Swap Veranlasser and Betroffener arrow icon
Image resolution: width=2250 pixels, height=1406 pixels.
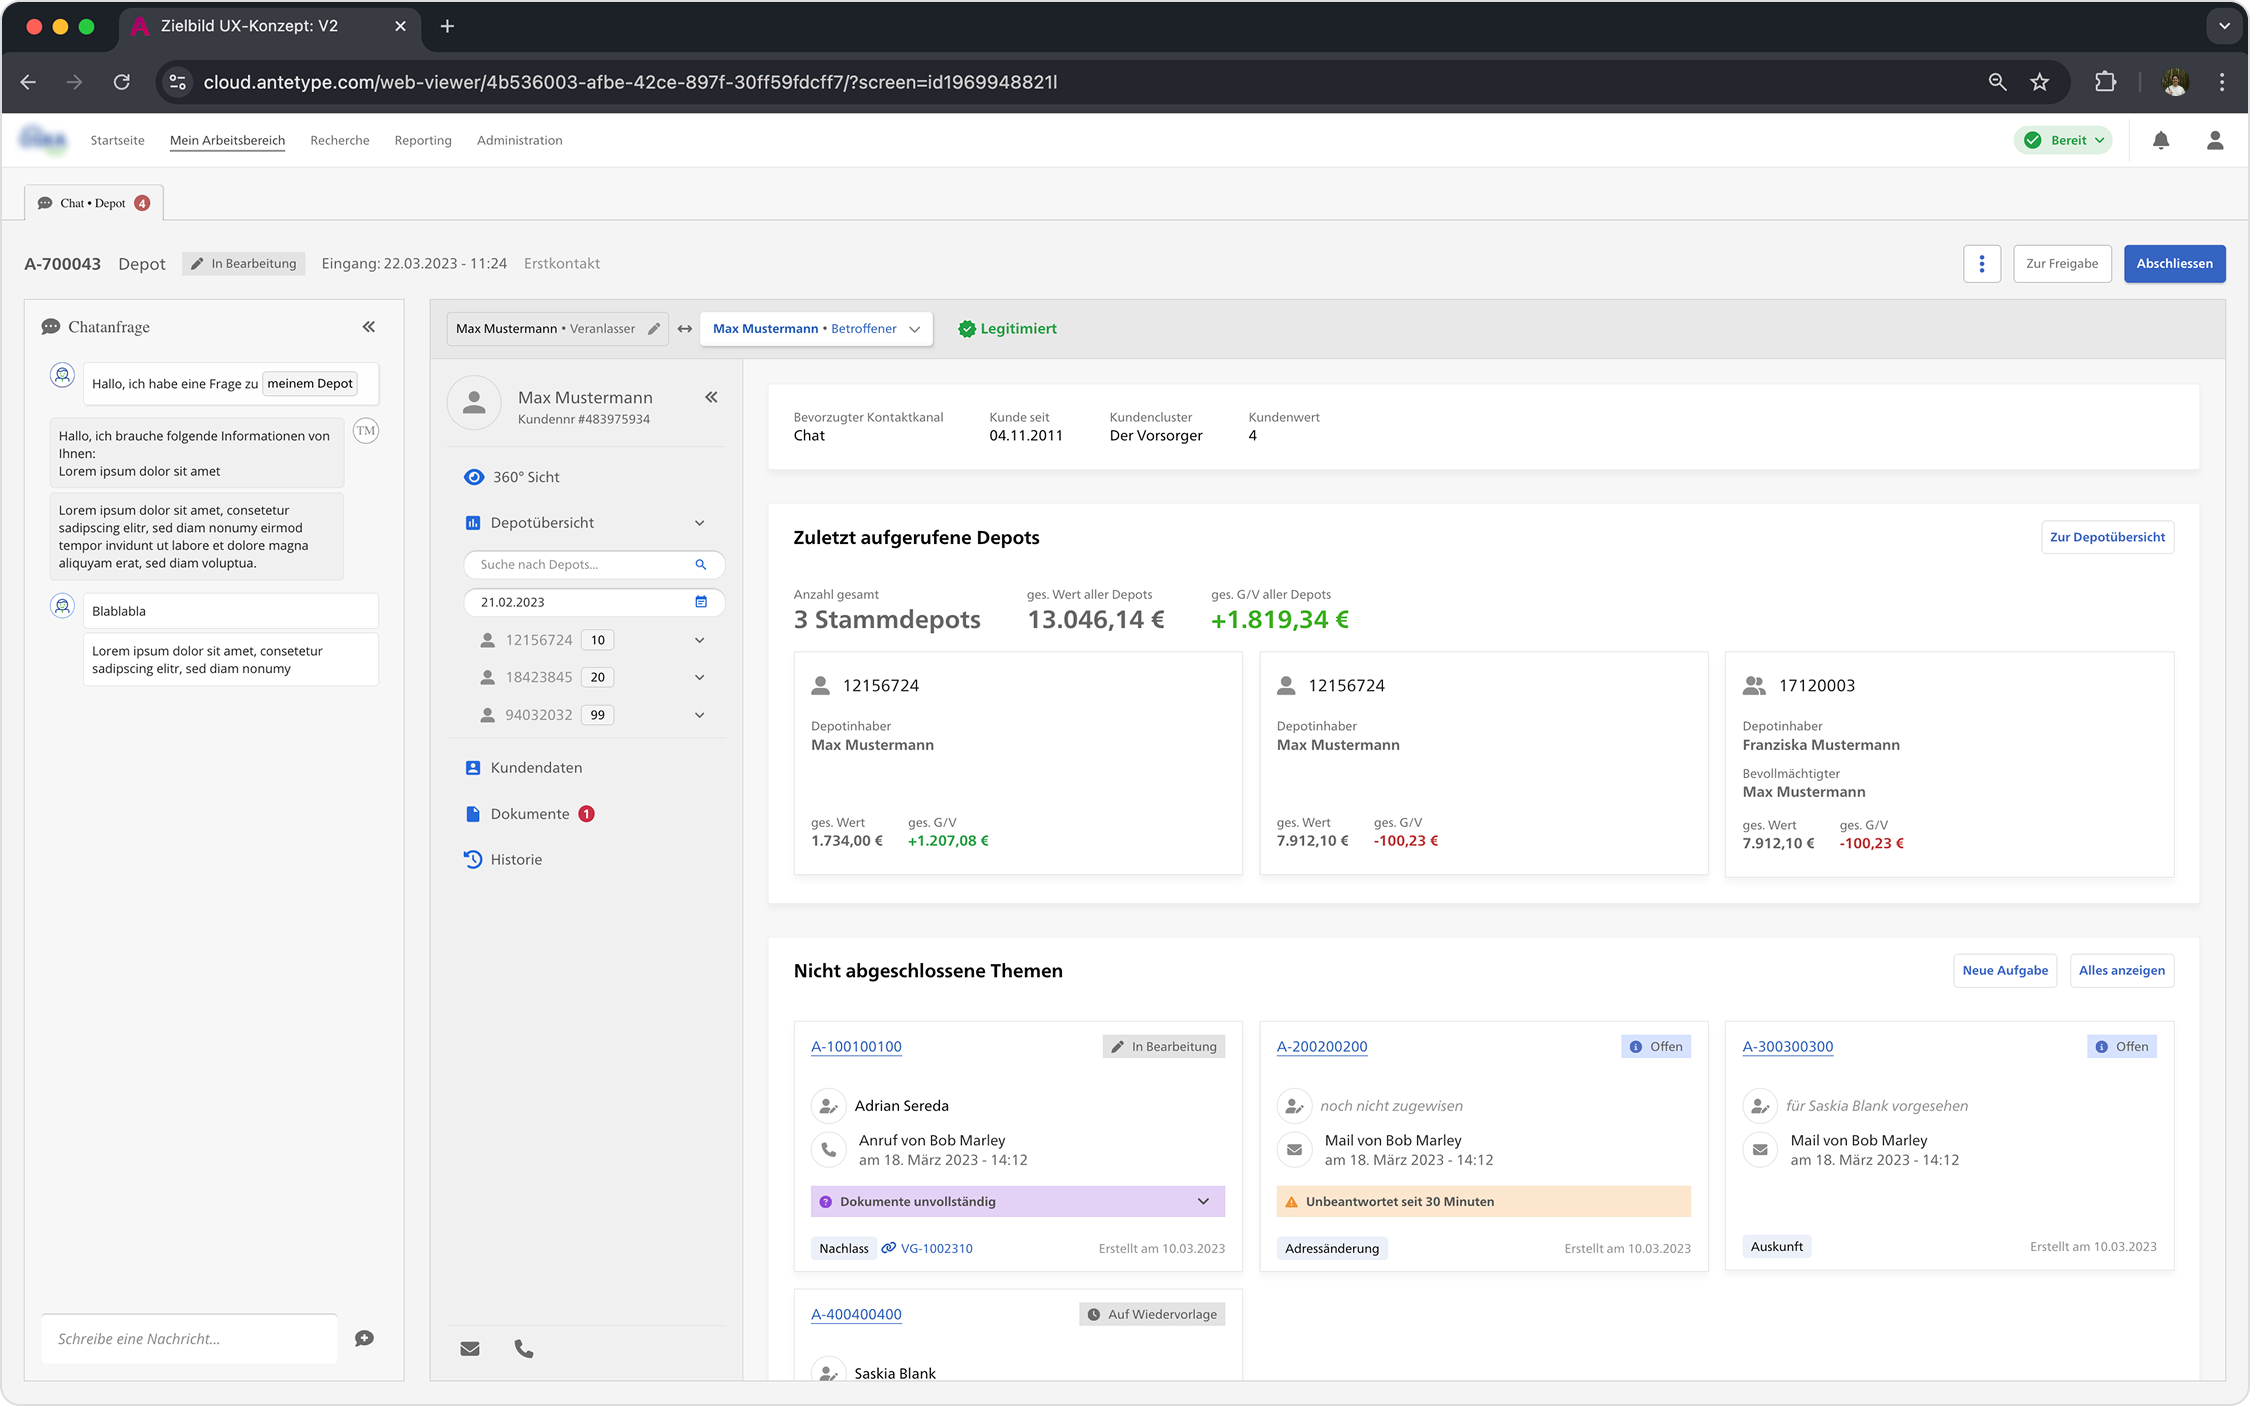[685, 329]
